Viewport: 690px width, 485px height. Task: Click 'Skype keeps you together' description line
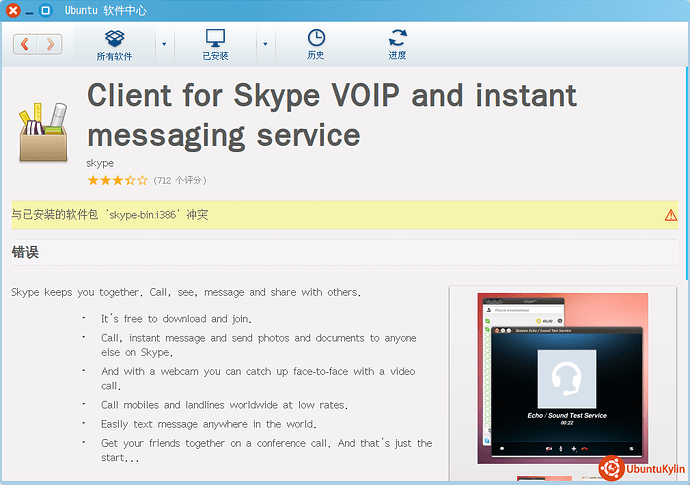click(186, 292)
